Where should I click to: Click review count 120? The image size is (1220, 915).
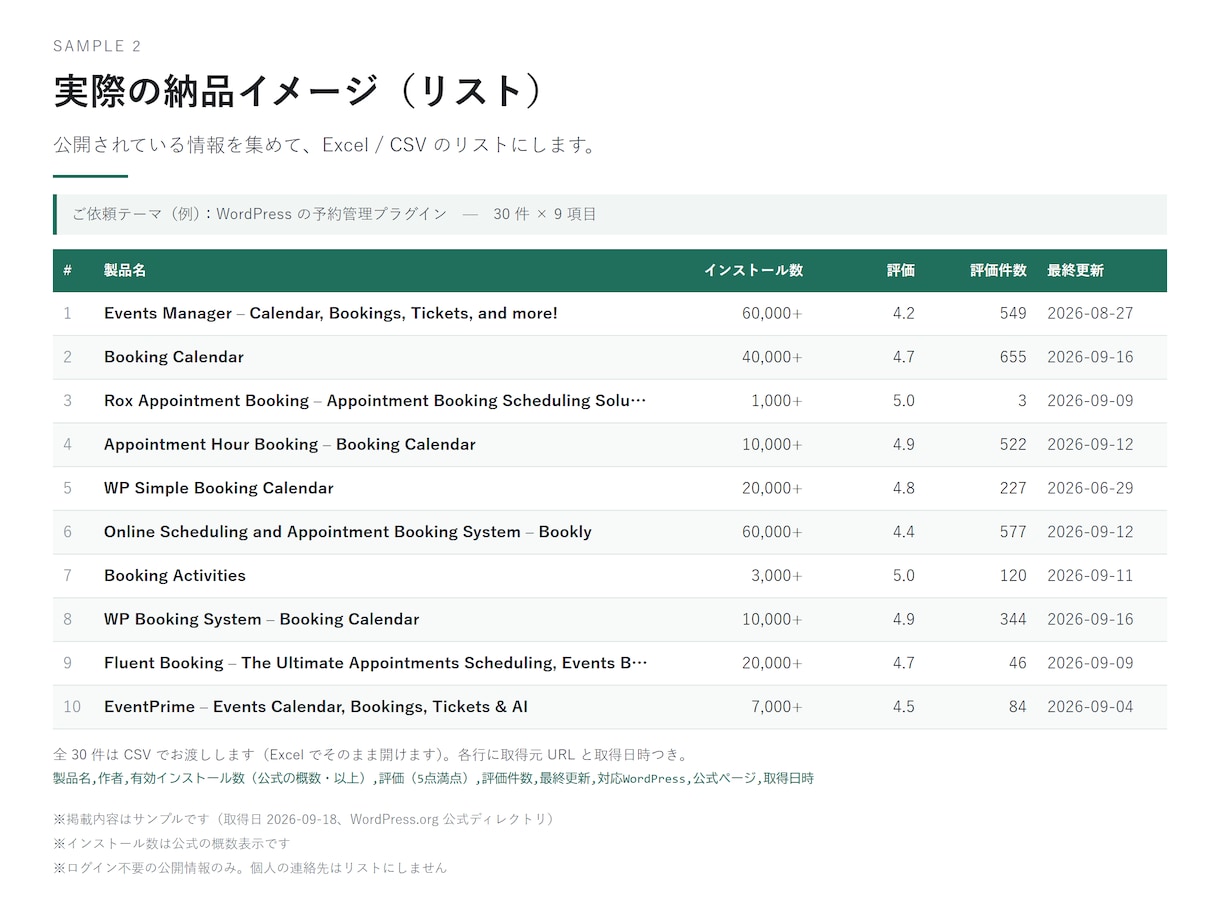point(1013,576)
